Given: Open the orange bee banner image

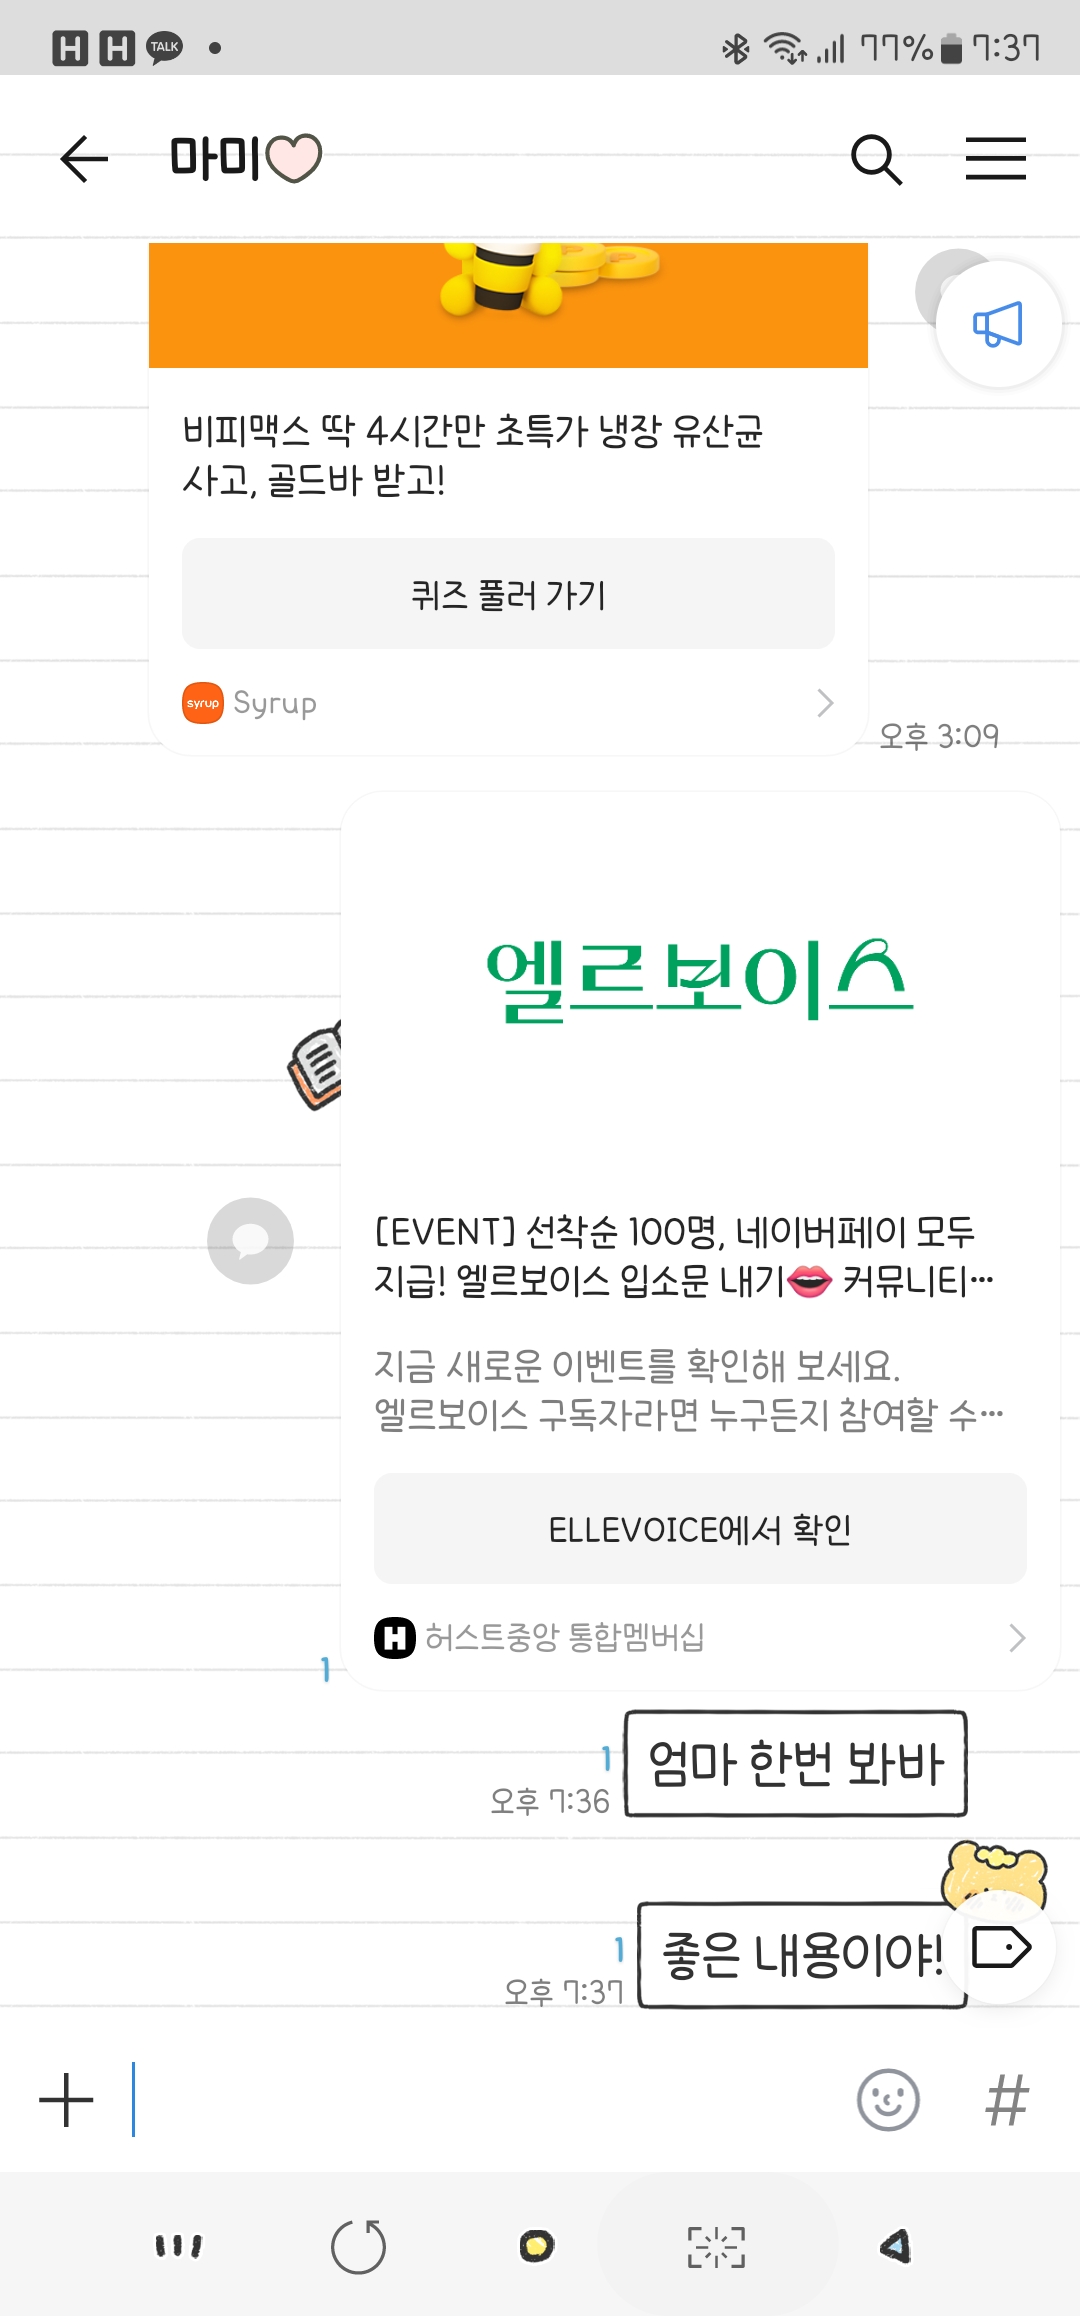Looking at the screenshot, I should pos(508,305).
